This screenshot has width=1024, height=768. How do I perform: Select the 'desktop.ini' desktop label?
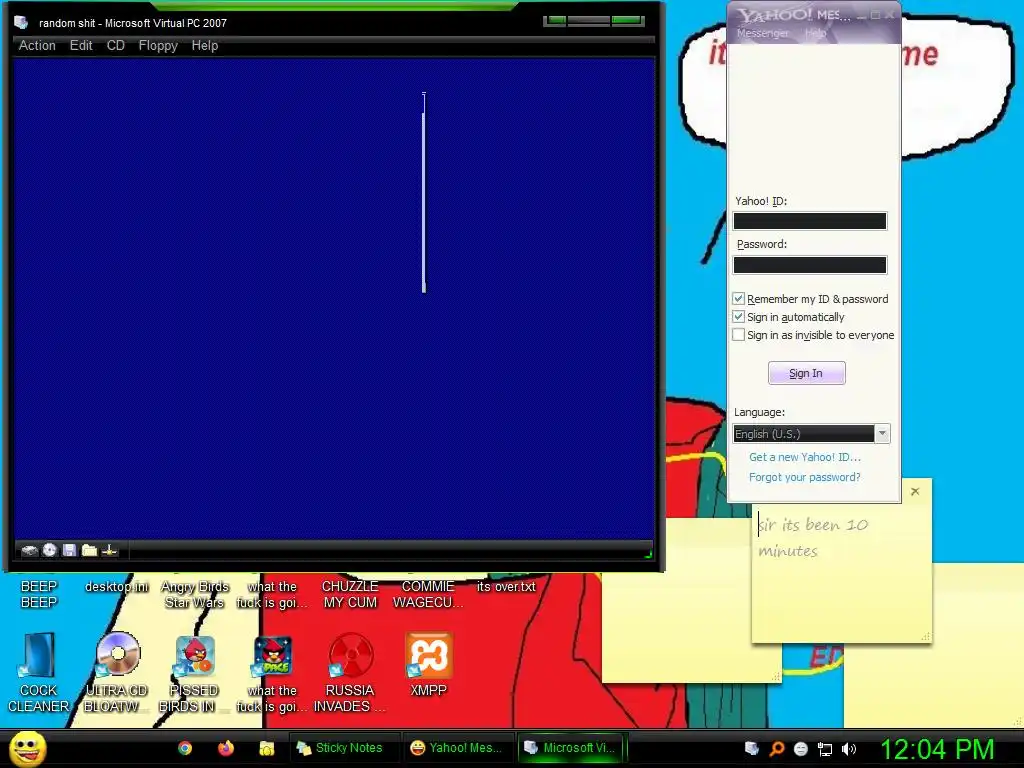[117, 586]
